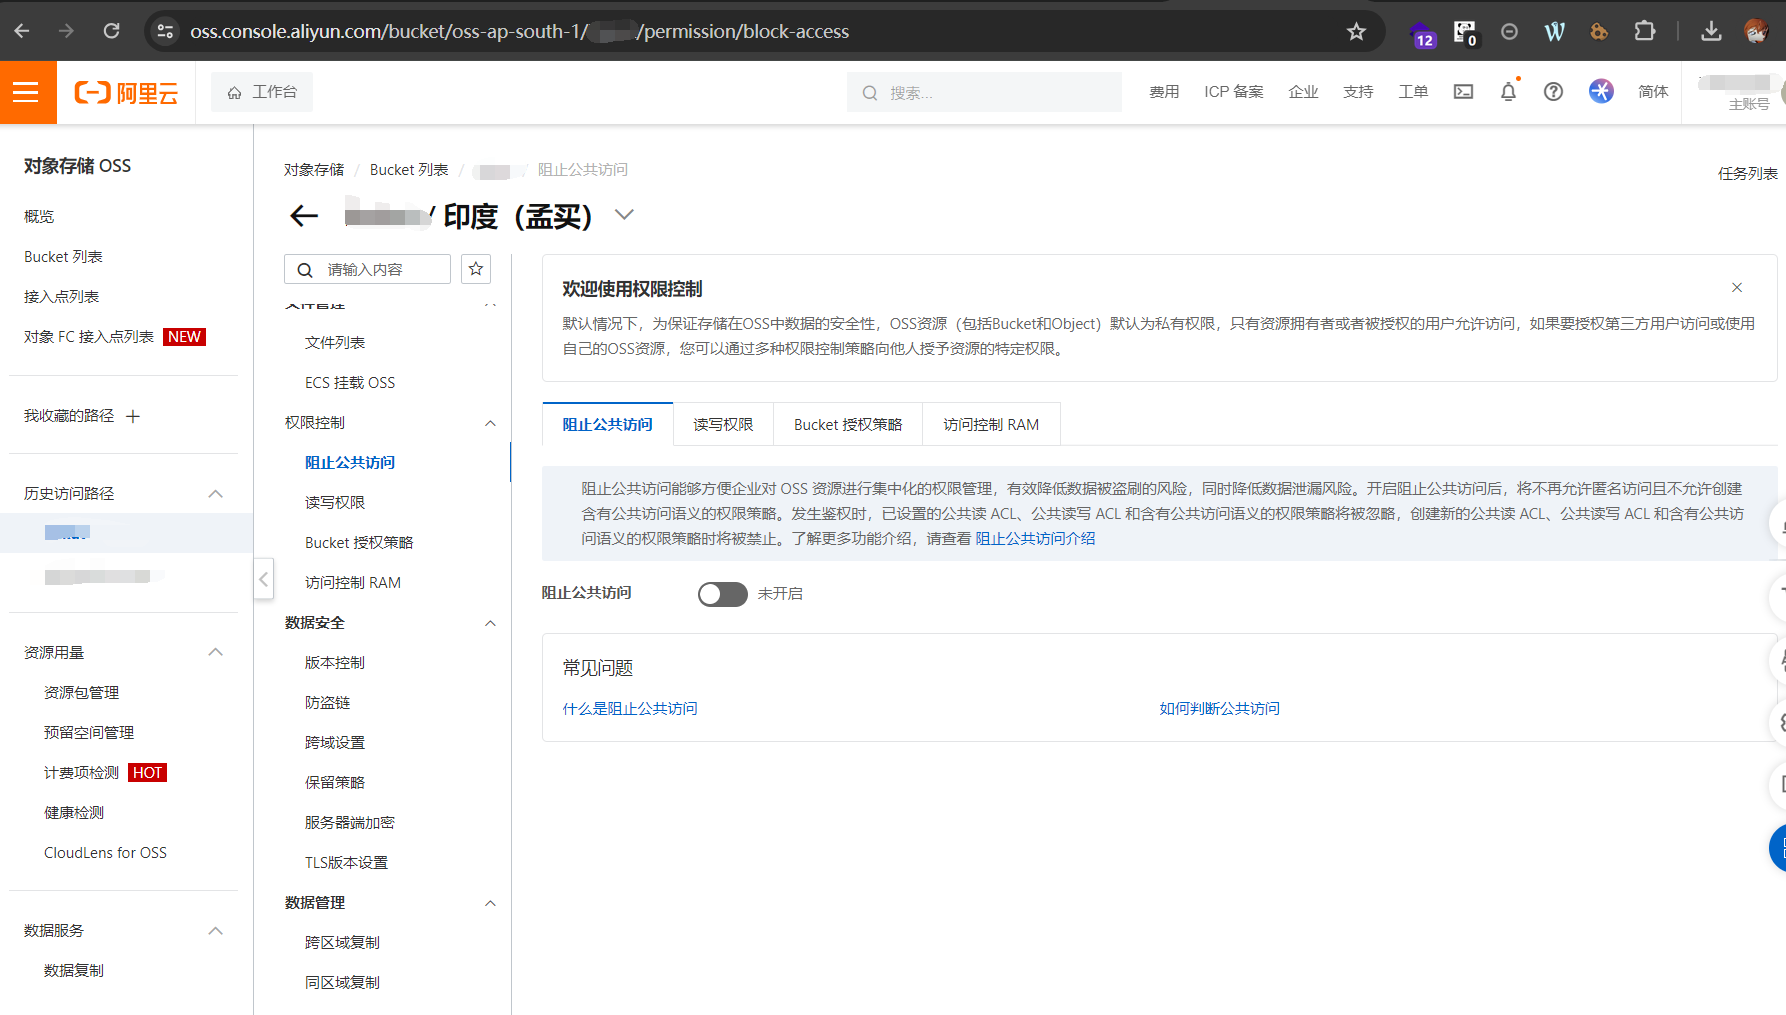Select 读写权限 in the bucket menu
Image resolution: width=1786 pixels, height=1015 pixels.
click(x=335, y=502)
